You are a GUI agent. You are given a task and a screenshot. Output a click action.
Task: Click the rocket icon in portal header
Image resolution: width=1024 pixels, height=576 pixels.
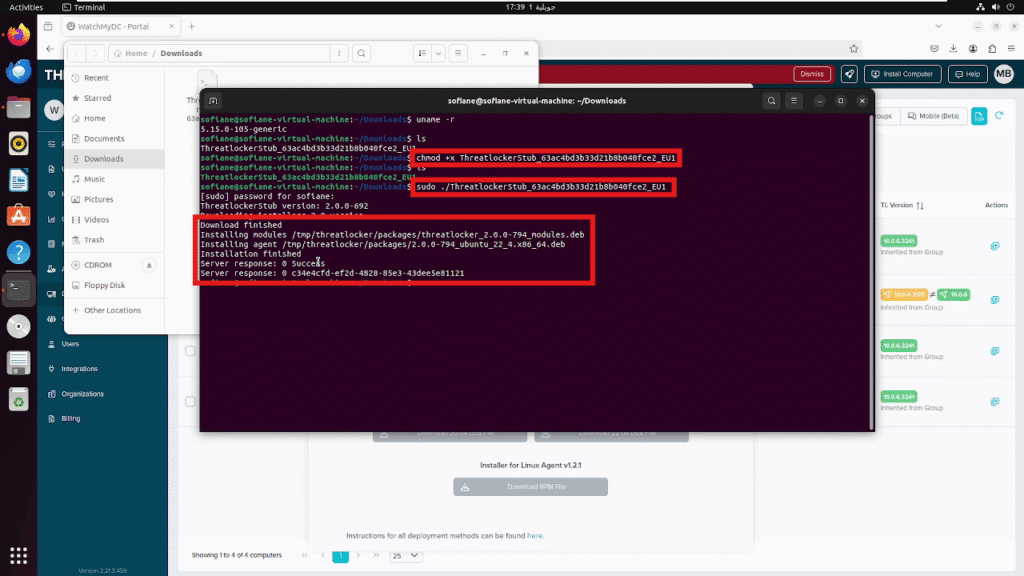849,74
